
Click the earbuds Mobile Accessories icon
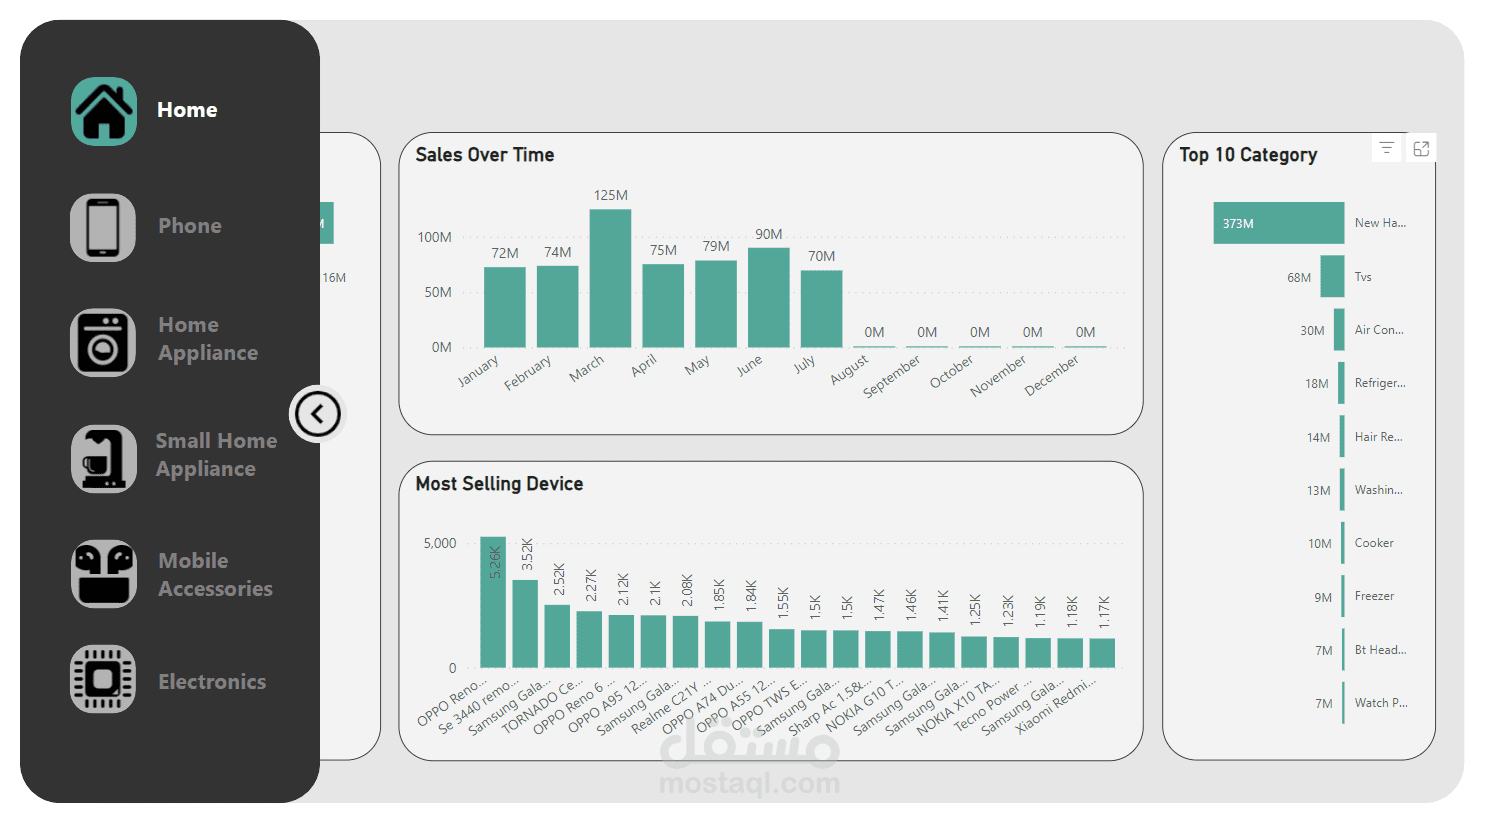pos(104,574)
